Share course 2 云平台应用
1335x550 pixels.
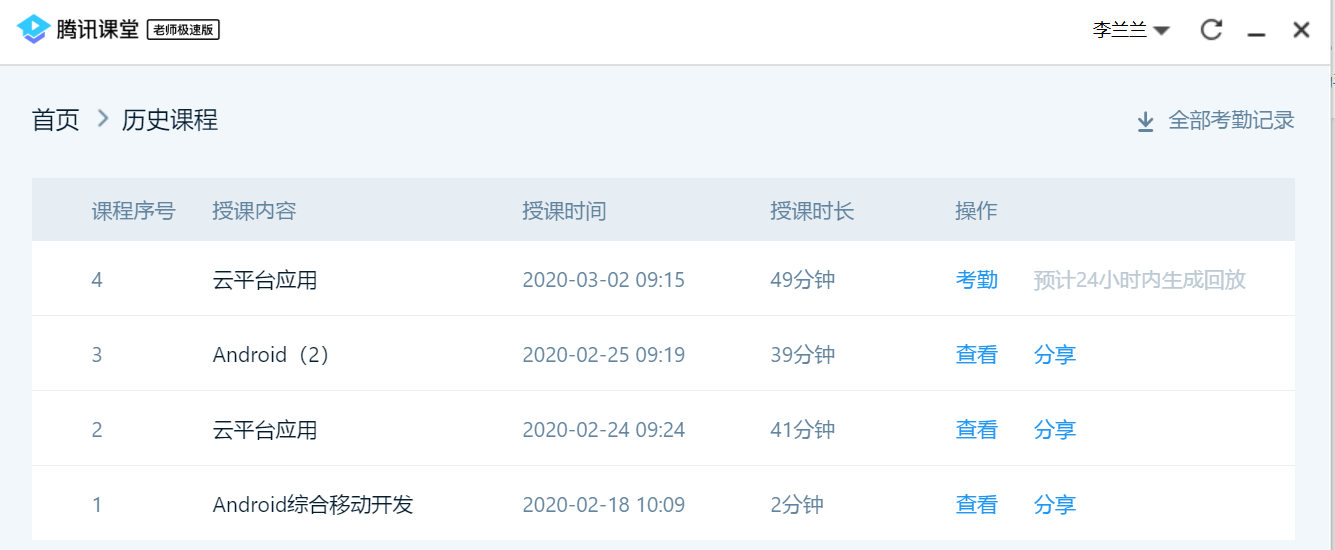click(x=1054, y=430)
